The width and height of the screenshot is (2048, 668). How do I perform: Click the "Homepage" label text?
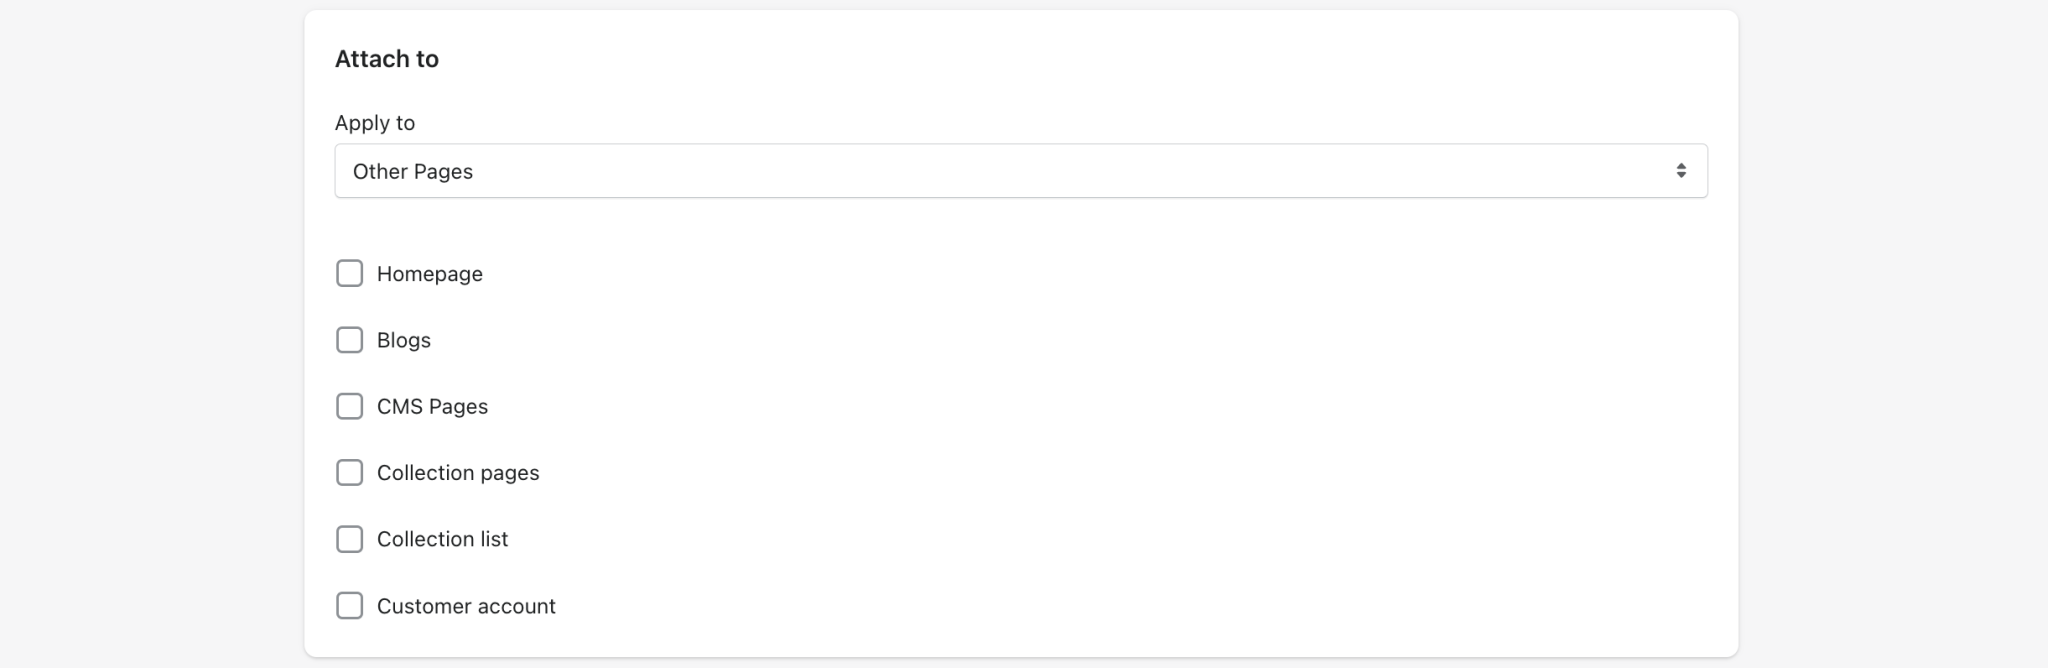coord(429,274)
